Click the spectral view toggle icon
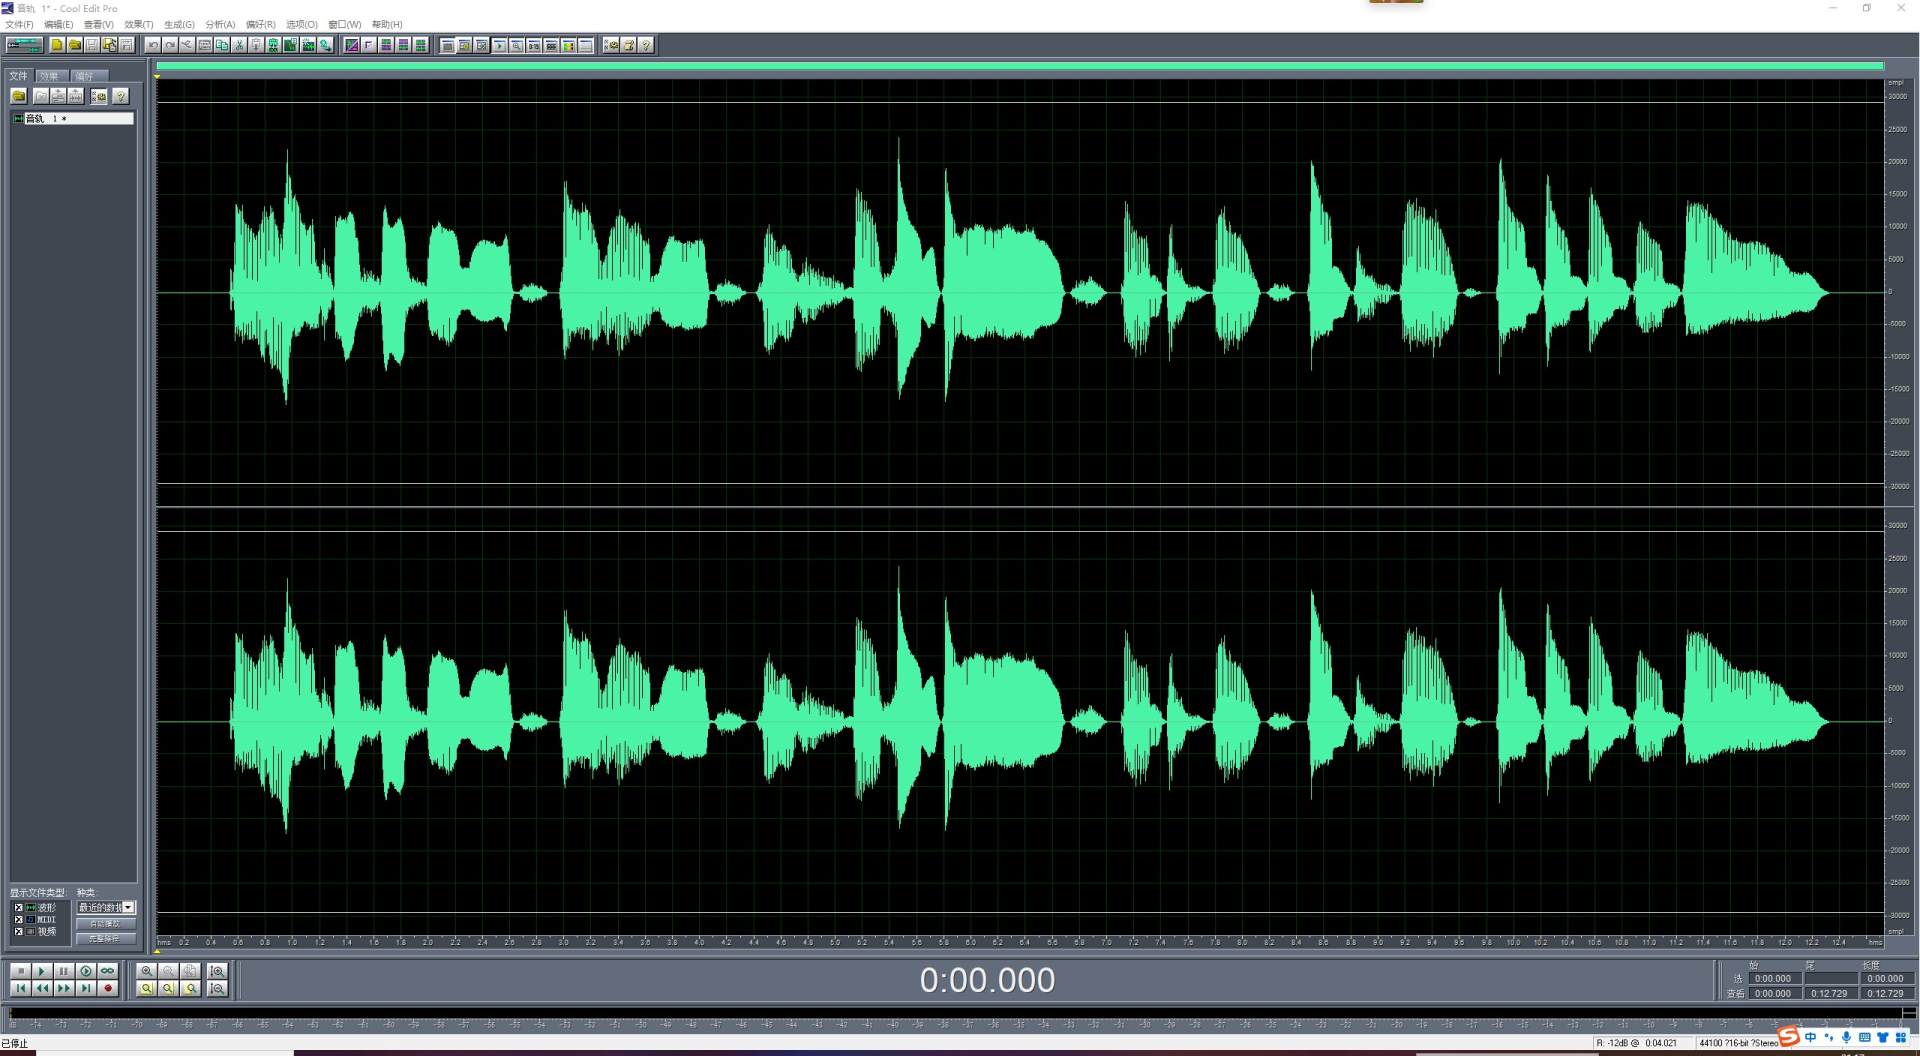 tap(352, 45)
